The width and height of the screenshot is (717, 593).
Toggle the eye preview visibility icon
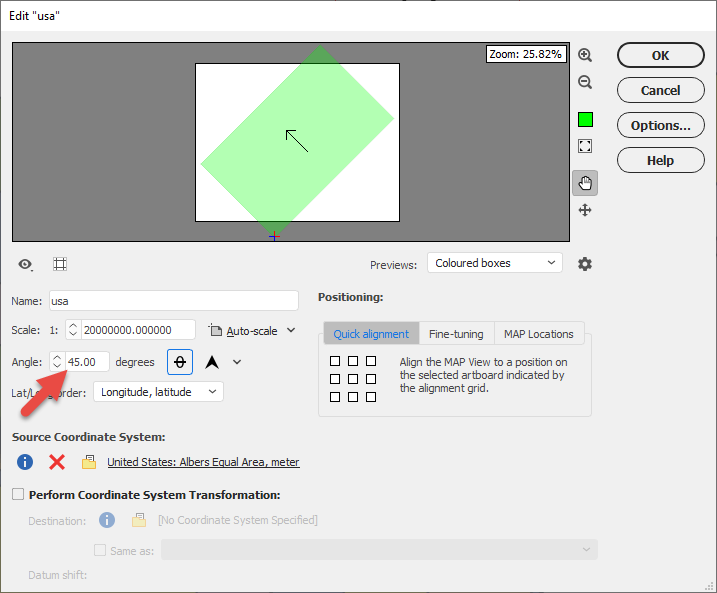click(25, 264)
